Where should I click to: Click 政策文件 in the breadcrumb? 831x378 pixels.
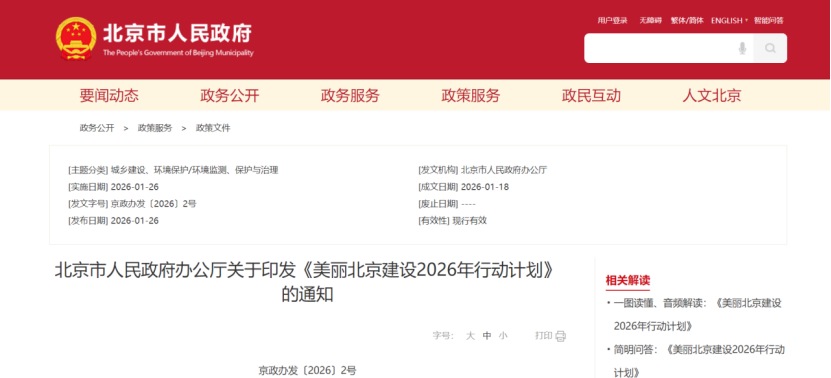click(214, 128)
